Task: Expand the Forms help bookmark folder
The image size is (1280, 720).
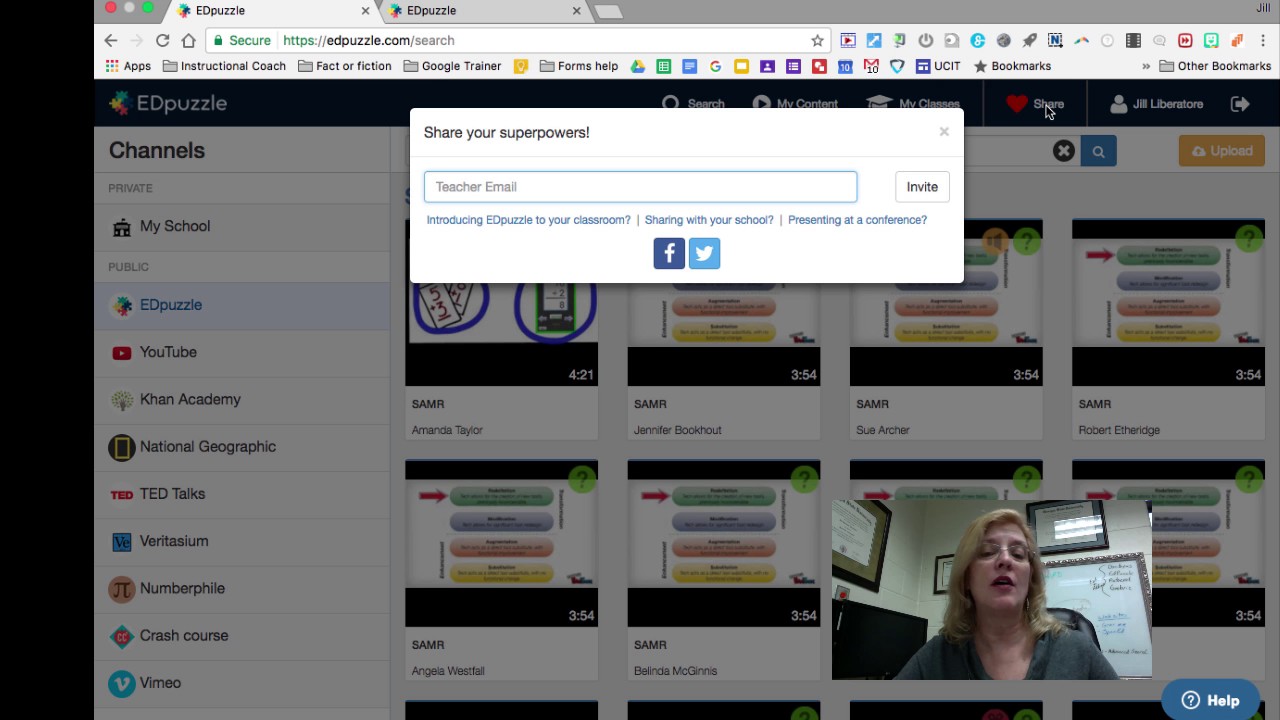Action: pyautogui.click(x=579, y=66)
